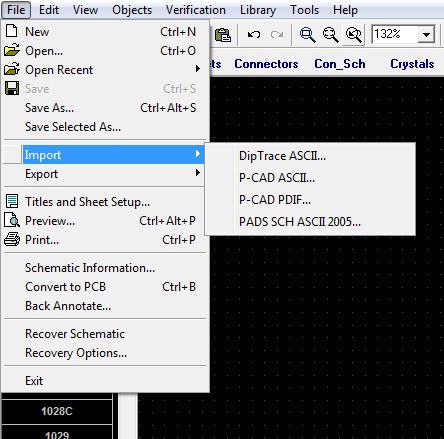This screenshot has height=439, width=444.
Task: Select the Export menu entry
Action: tap(105, 174)
